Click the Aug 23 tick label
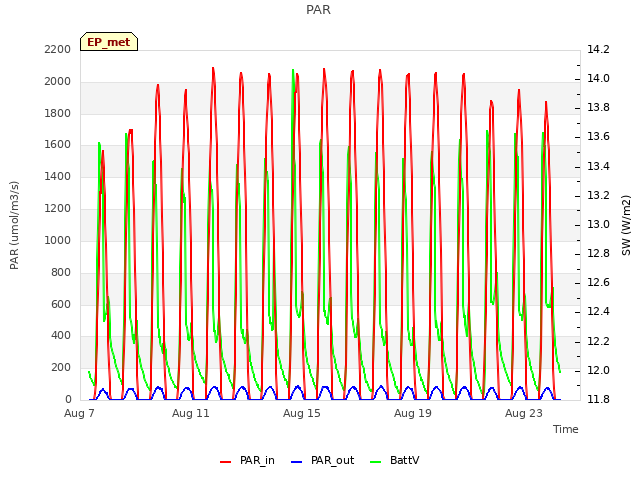 pos(524,413)
